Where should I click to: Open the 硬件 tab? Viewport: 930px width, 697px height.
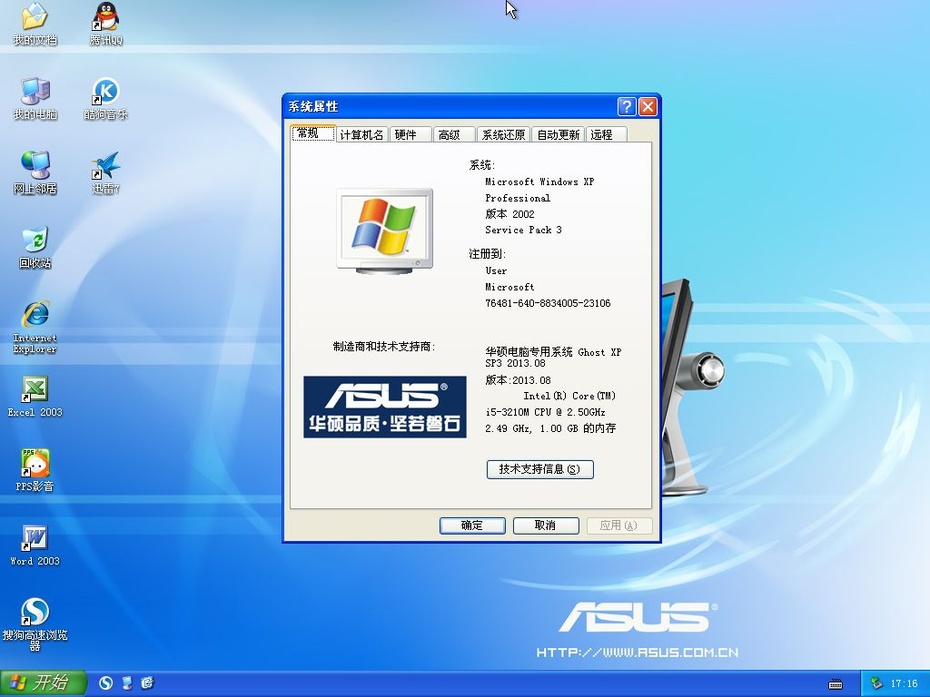tap(409, 135)
